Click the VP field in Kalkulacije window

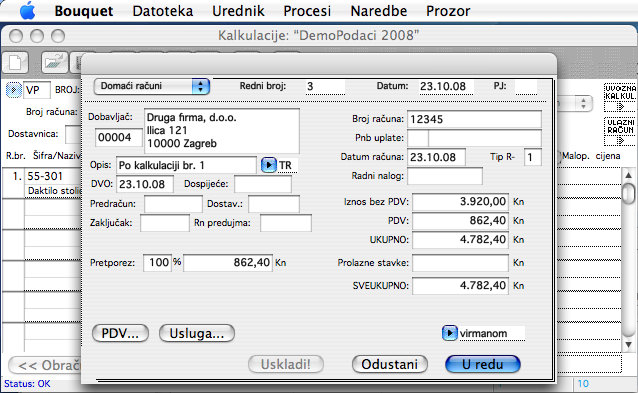37,90
